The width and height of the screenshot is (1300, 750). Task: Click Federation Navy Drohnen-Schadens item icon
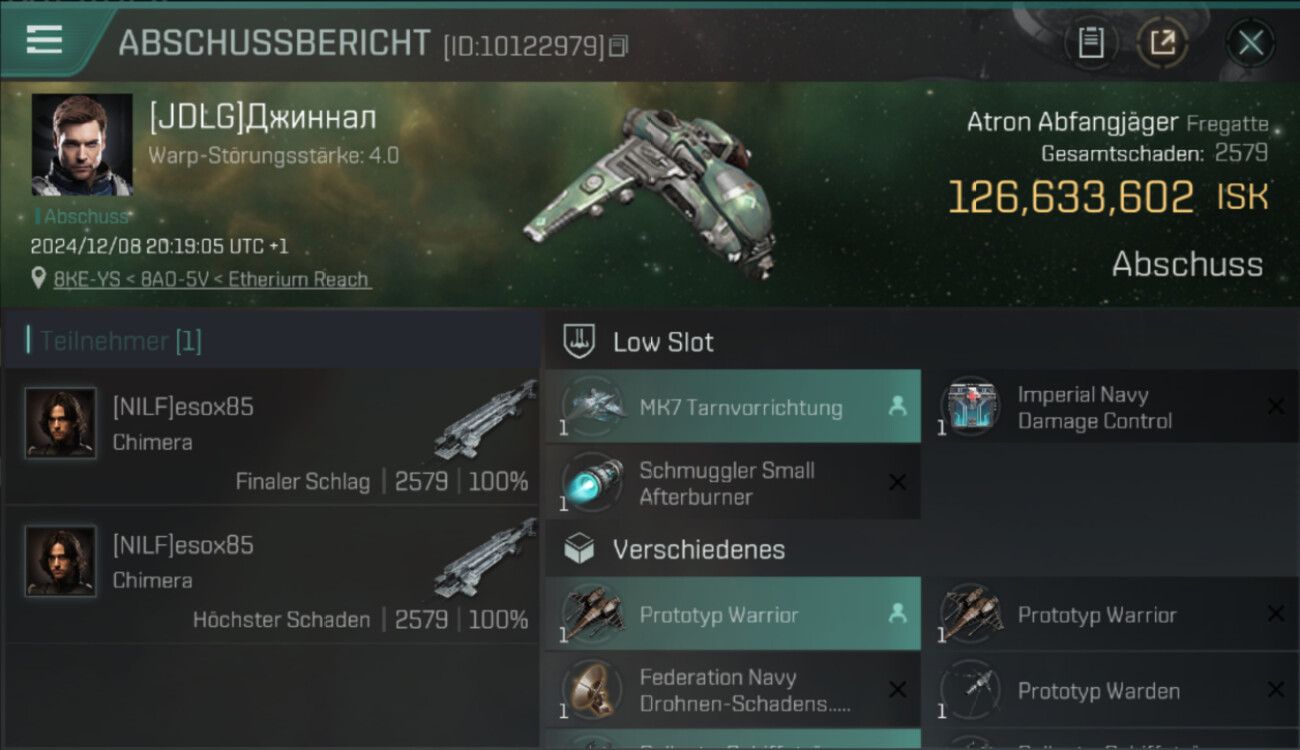[x=592, y=690]
